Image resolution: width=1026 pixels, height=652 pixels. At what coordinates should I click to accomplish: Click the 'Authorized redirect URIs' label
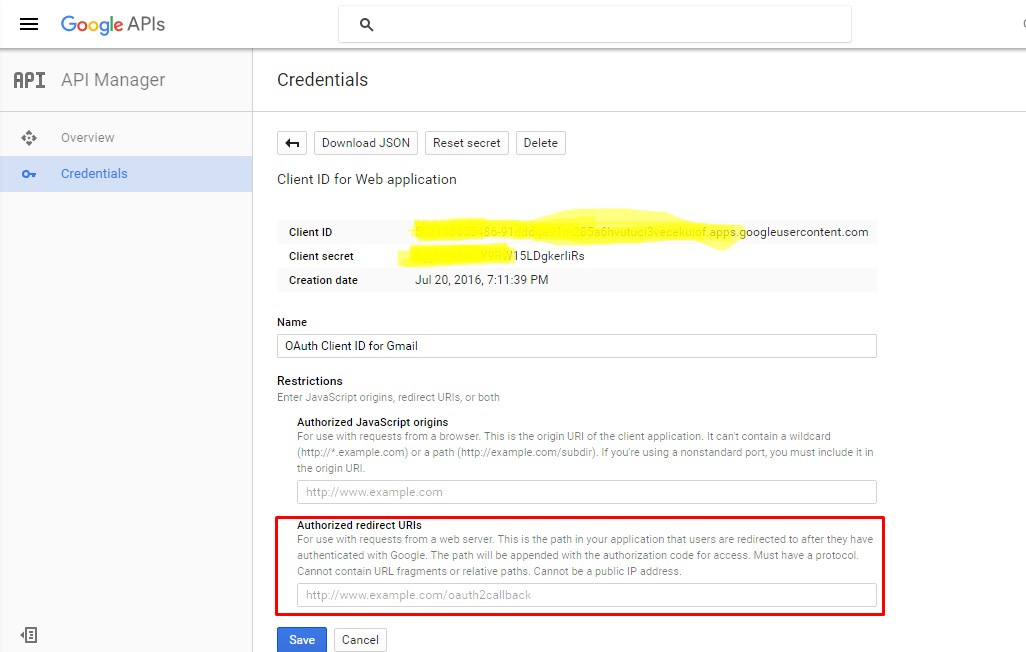click(x=359, y=525)
